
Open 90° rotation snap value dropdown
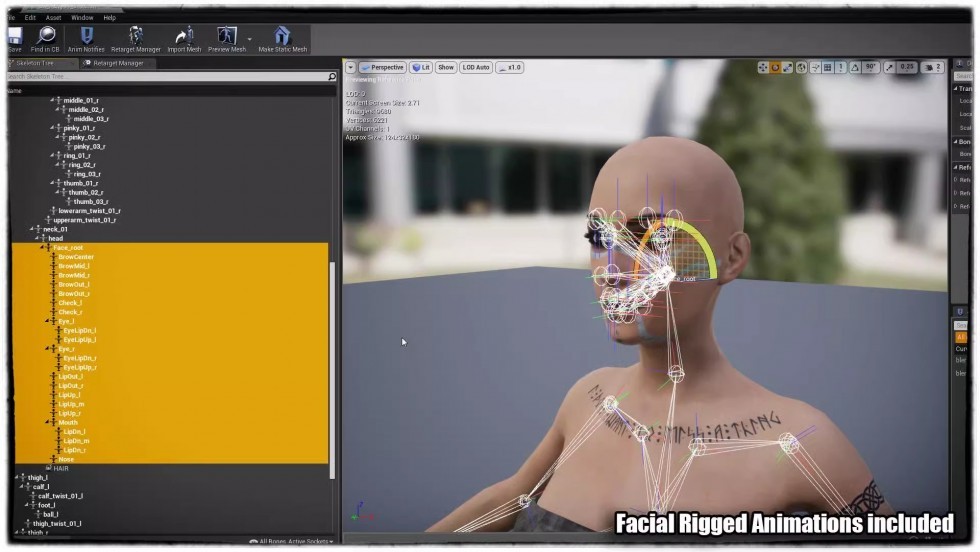(870, 68)
